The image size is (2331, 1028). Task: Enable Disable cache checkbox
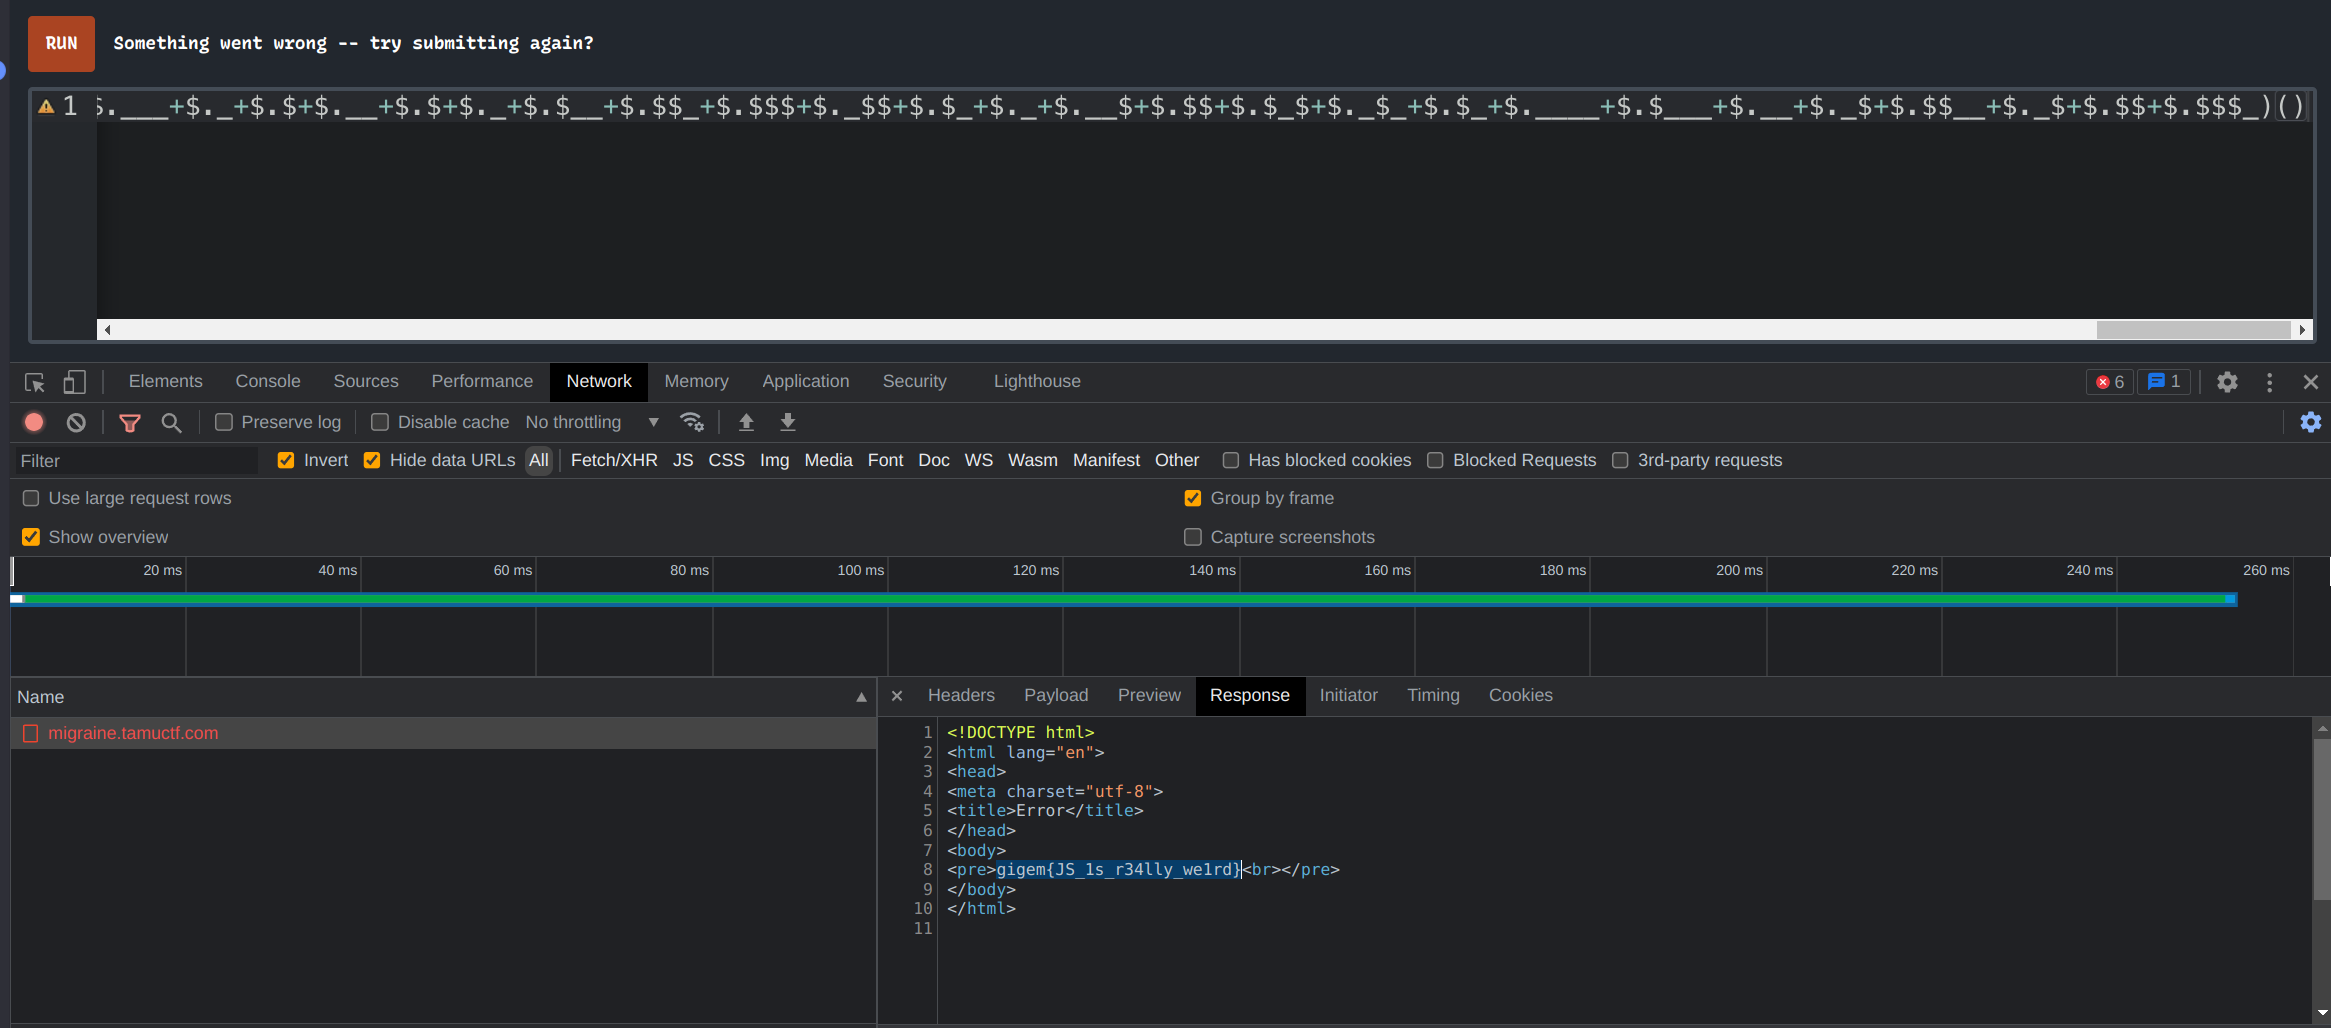(380, 422)
